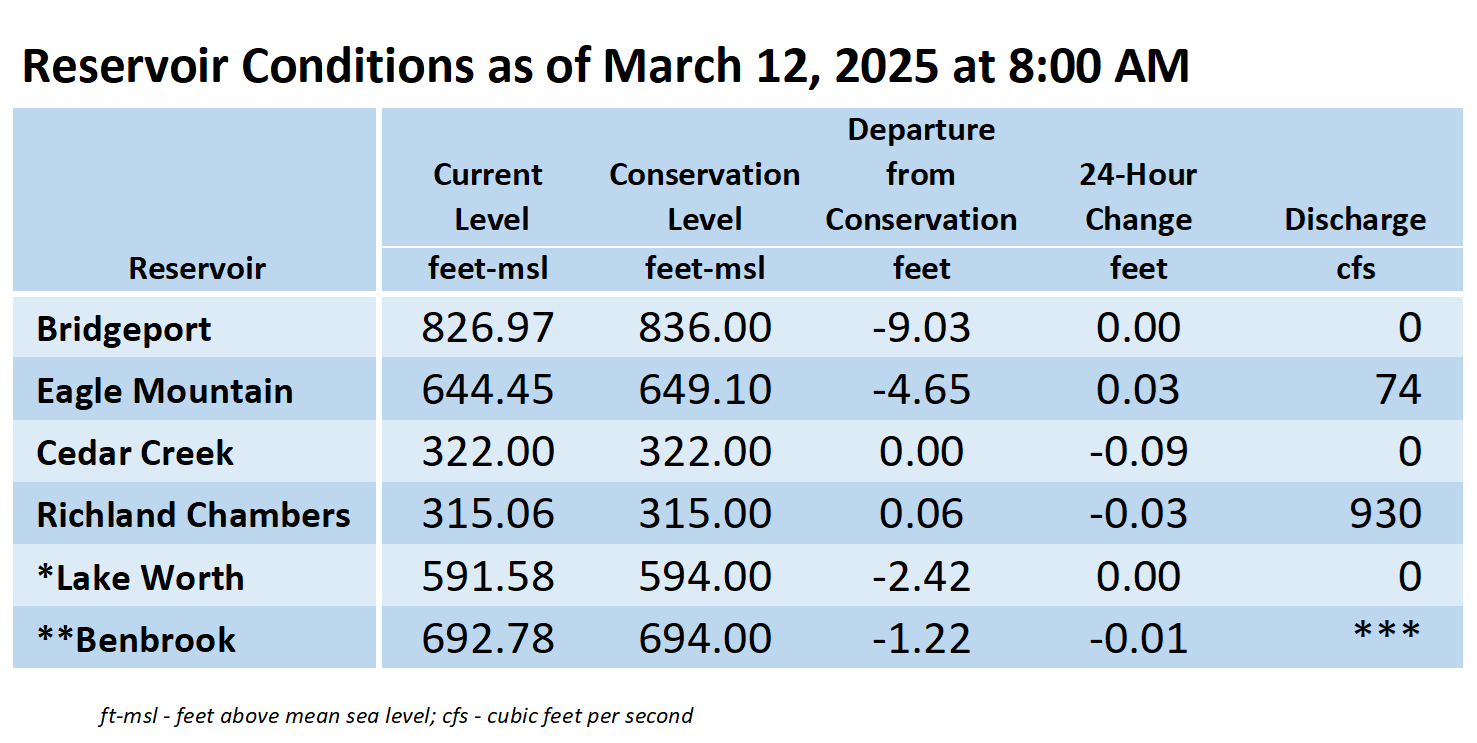Select the Reservoir column header

tap(197, 269)
